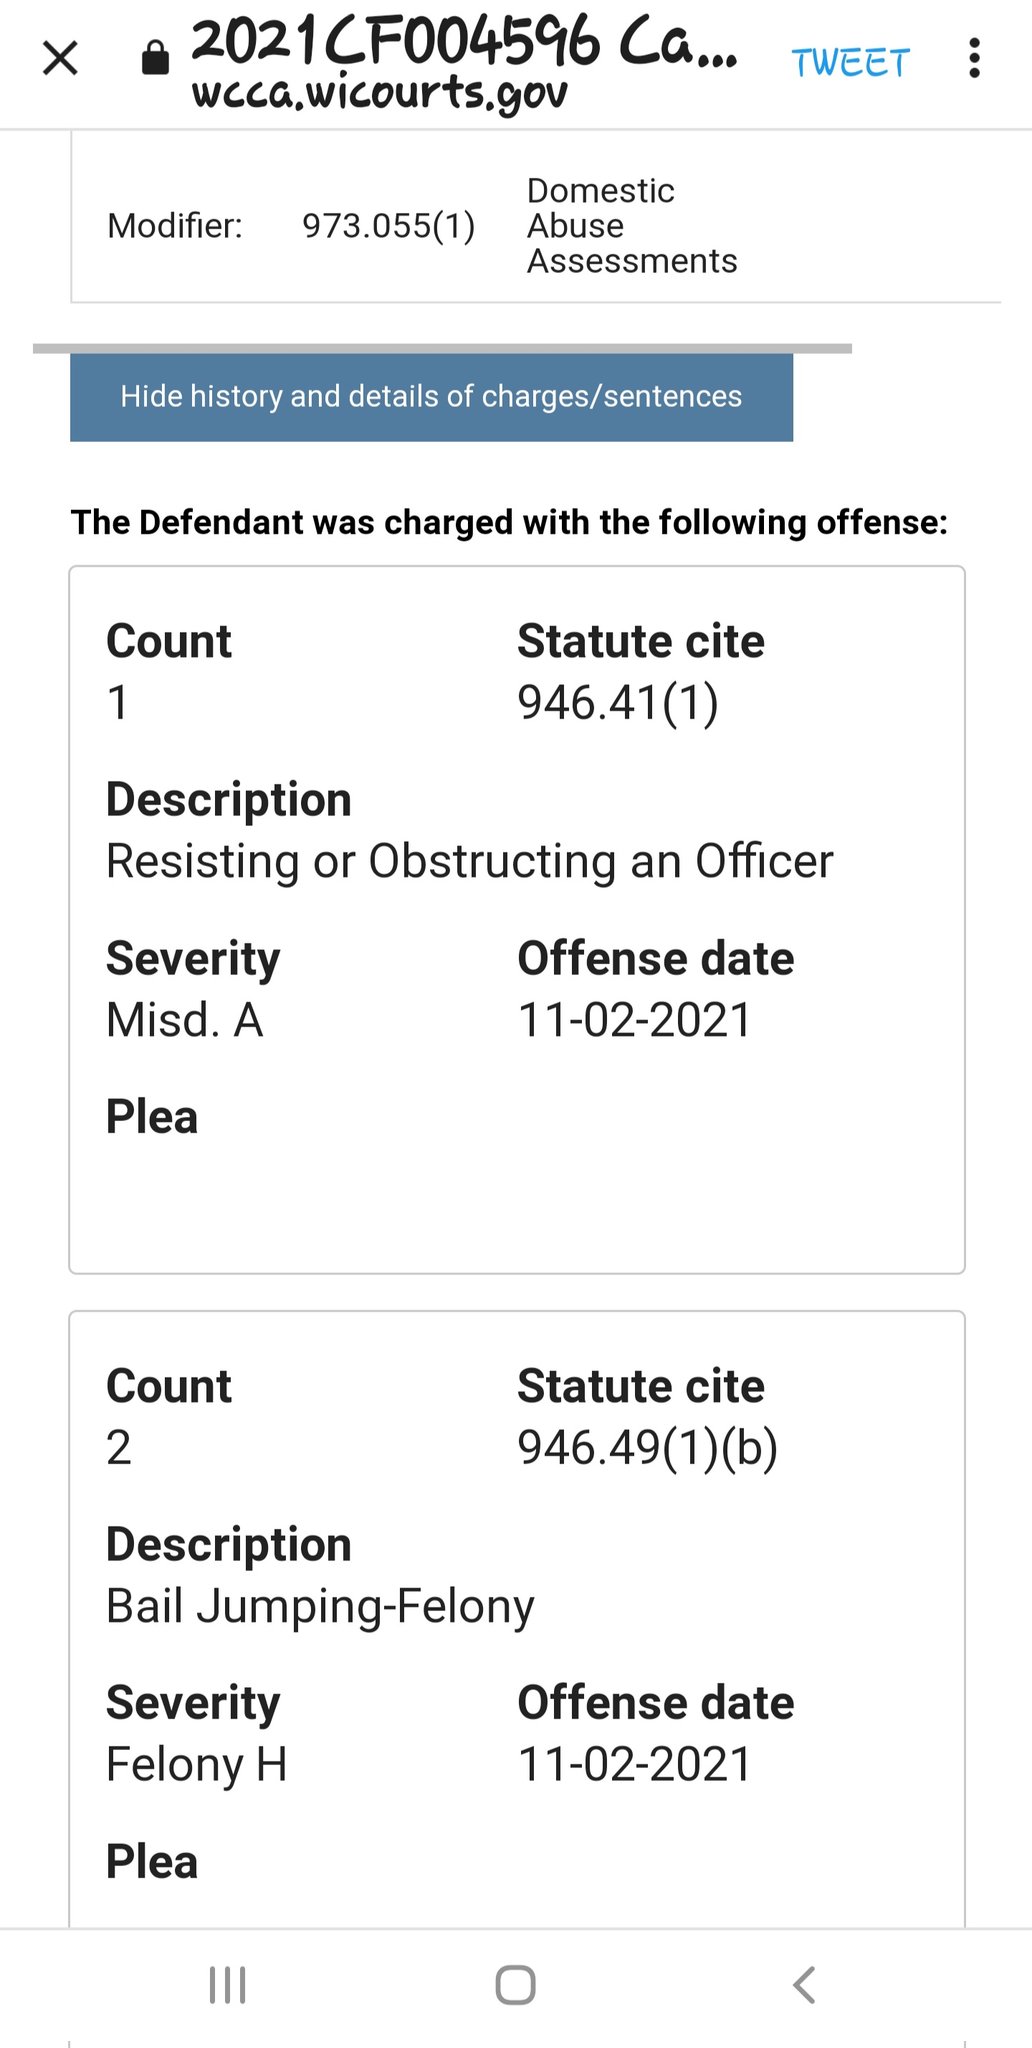Tap the Misd. A severity value

click(x=185, y=1020)
